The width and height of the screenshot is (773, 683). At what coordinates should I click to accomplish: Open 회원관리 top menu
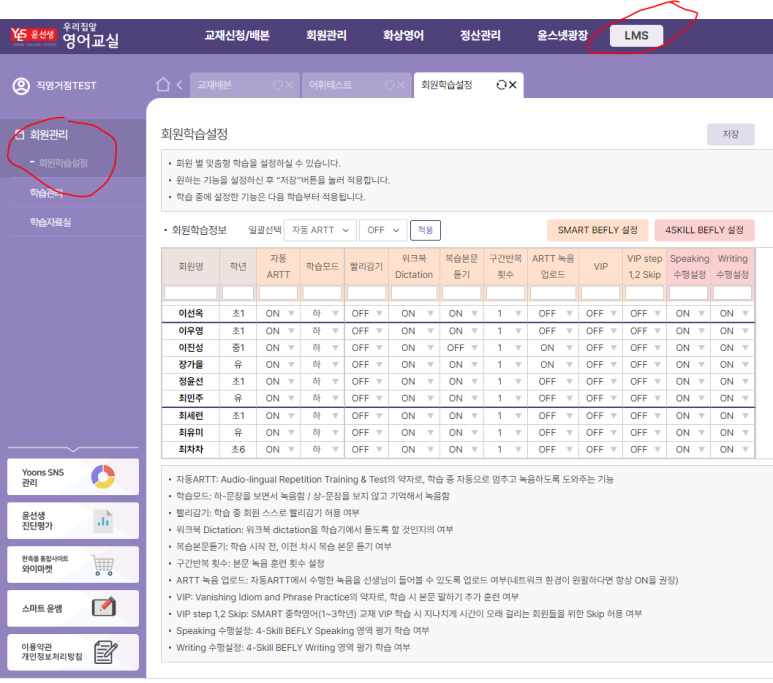point(326,36)
